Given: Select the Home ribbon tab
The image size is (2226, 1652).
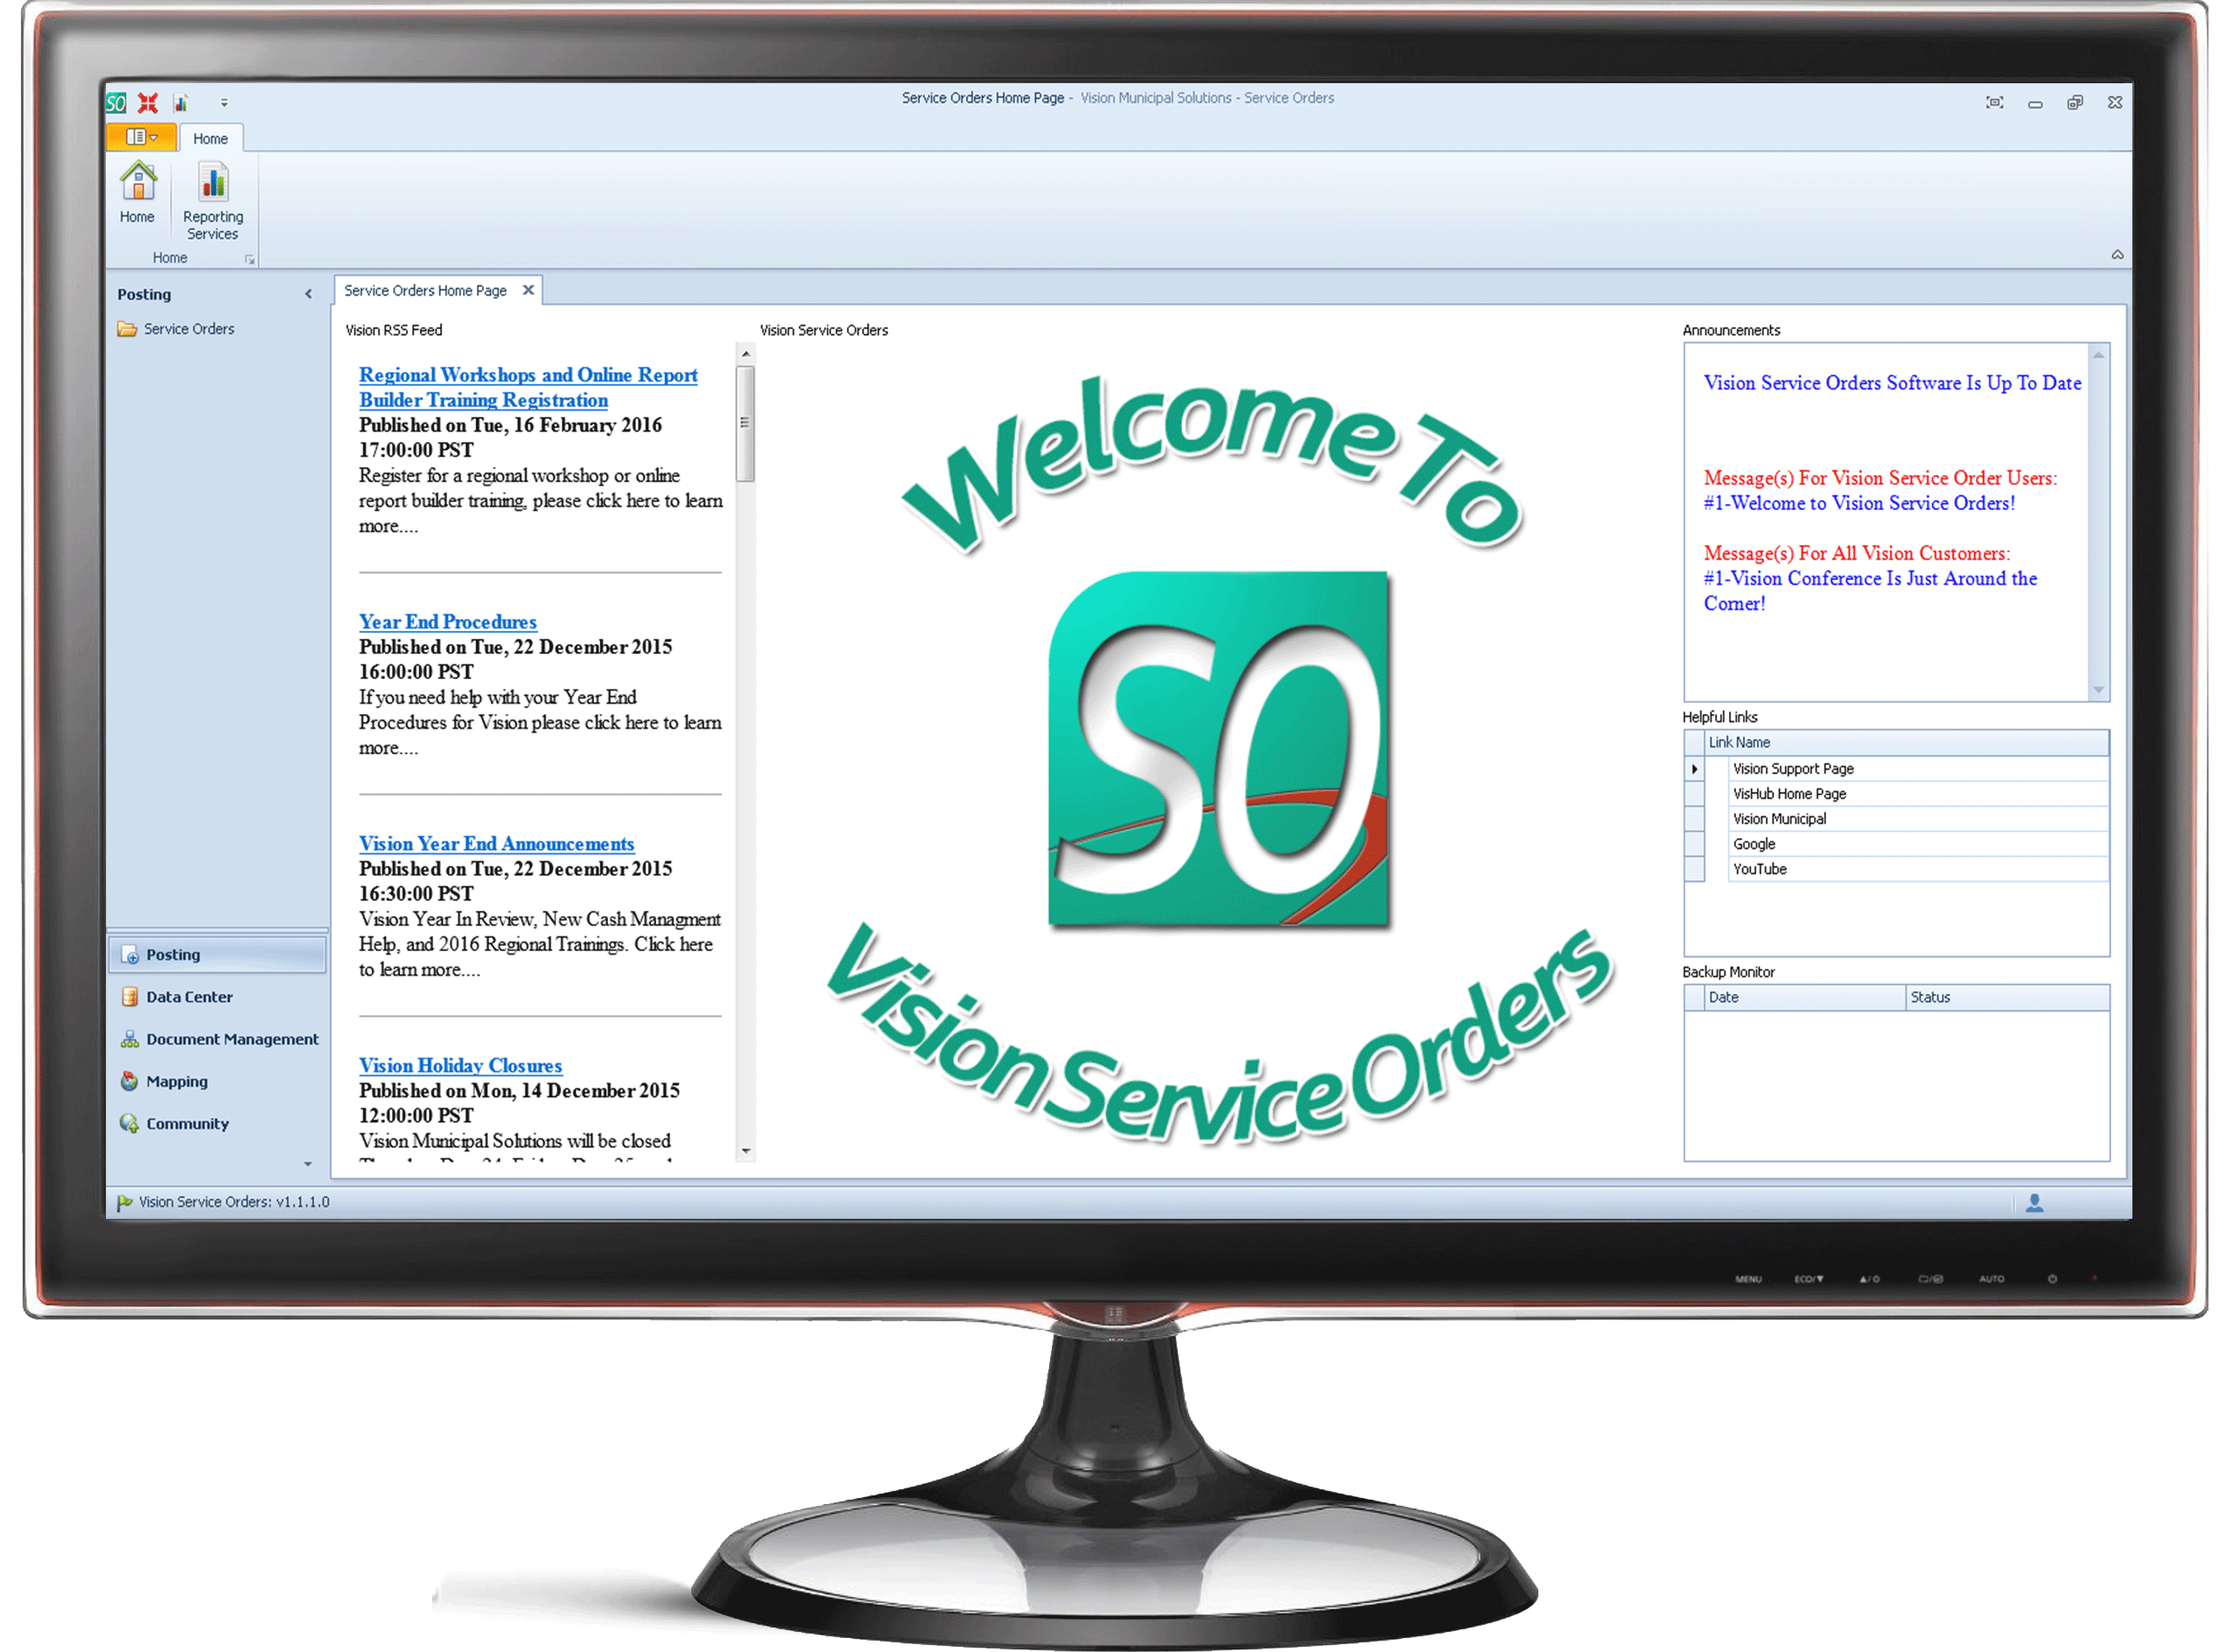Looking at the screenshot, I should point(210,139).
